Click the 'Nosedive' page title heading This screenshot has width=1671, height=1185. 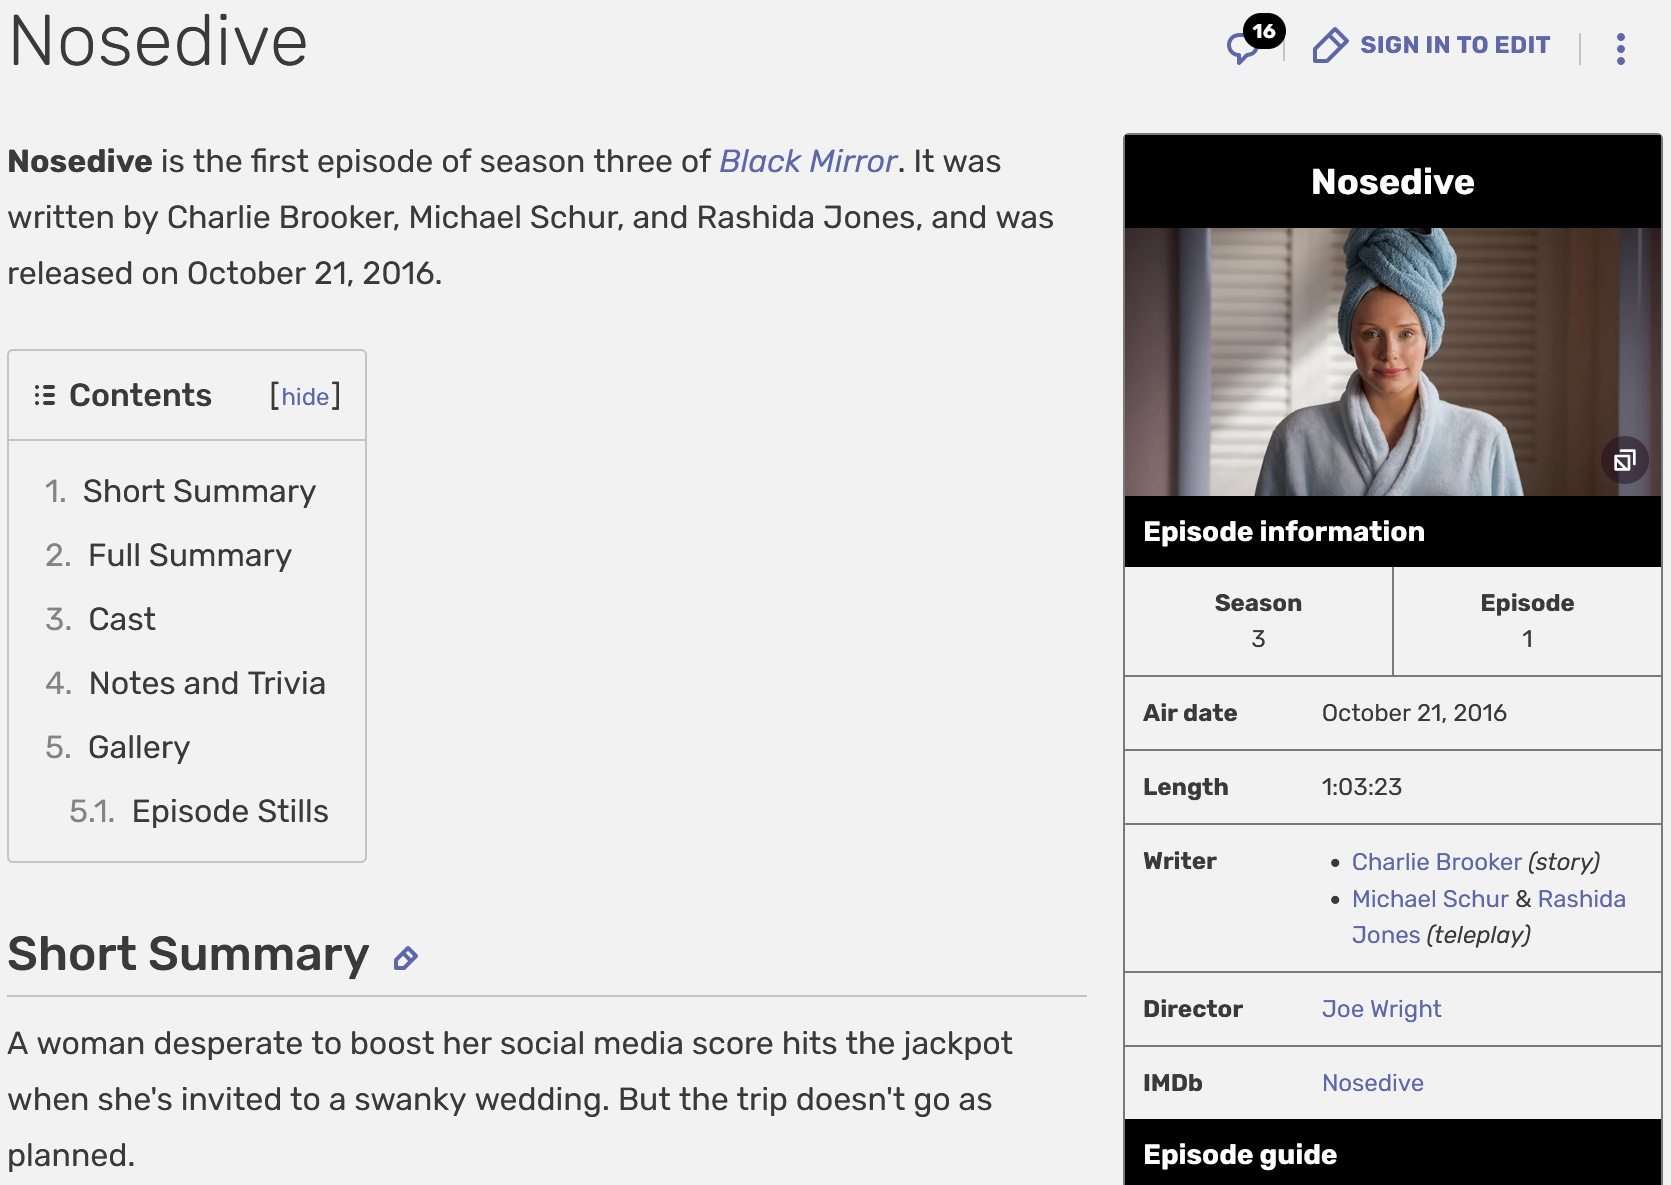(158, 42)
